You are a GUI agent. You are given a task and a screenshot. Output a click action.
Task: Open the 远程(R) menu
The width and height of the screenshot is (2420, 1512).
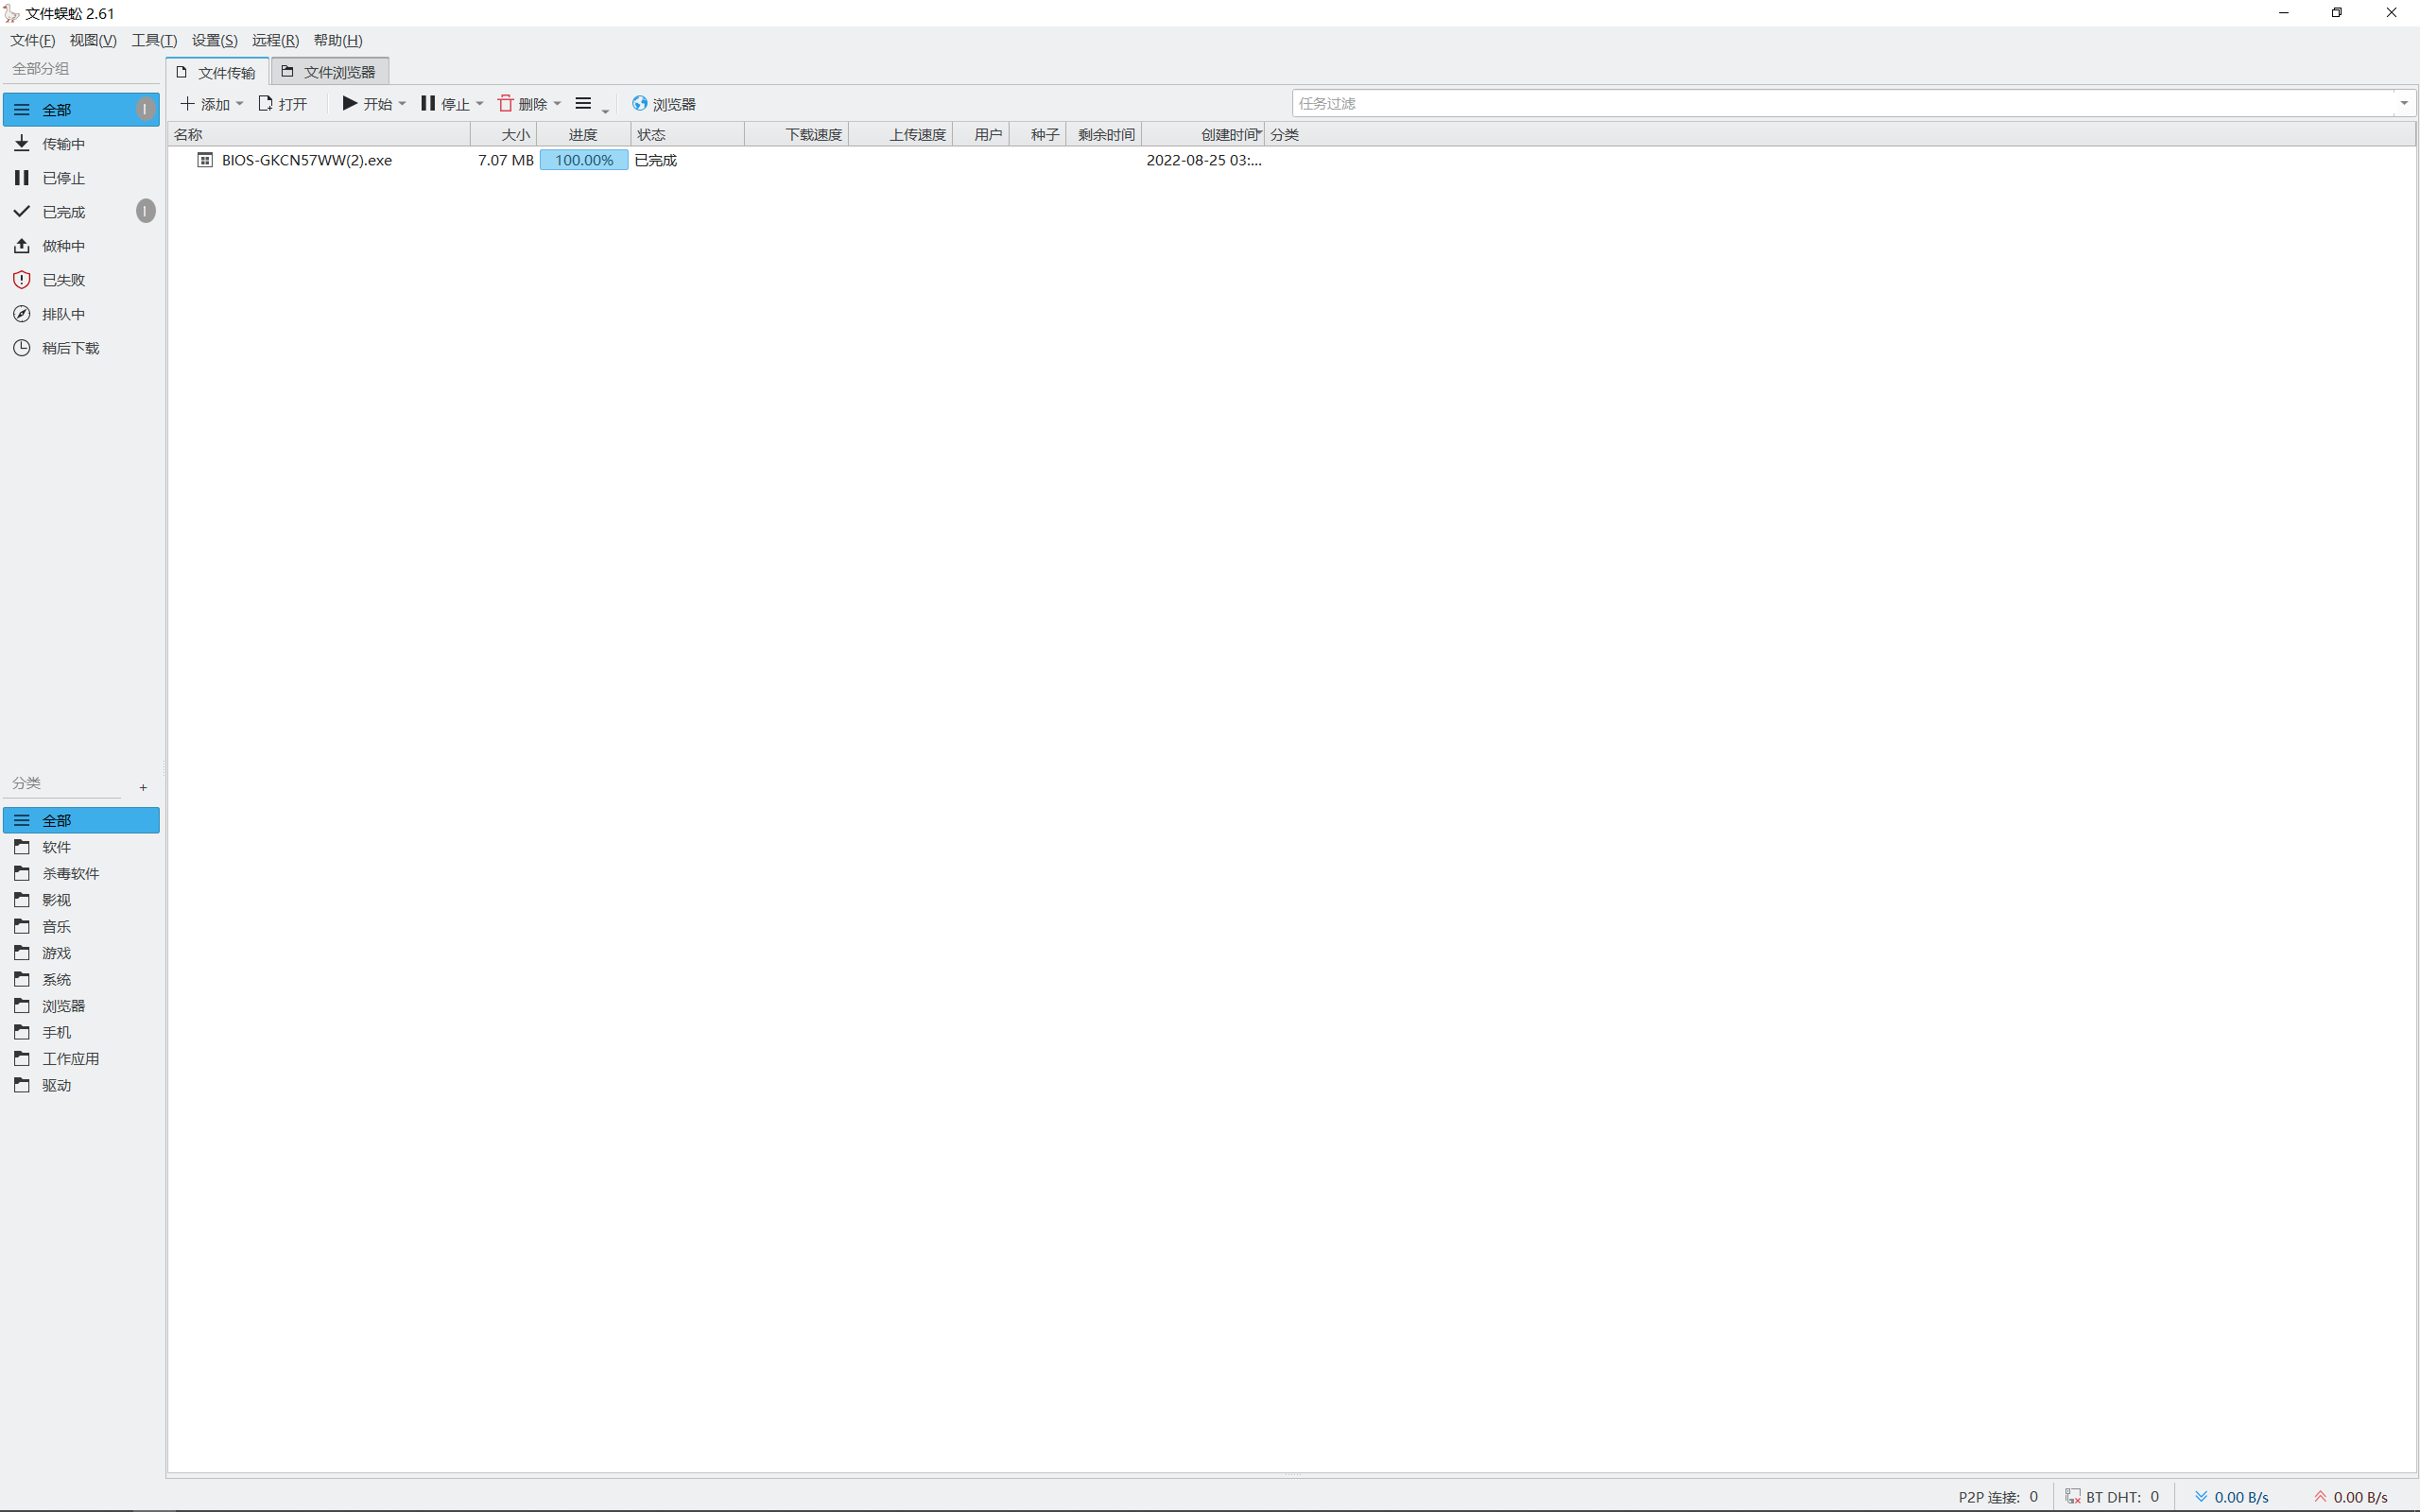pyautogui.click(x=276, y=40)
